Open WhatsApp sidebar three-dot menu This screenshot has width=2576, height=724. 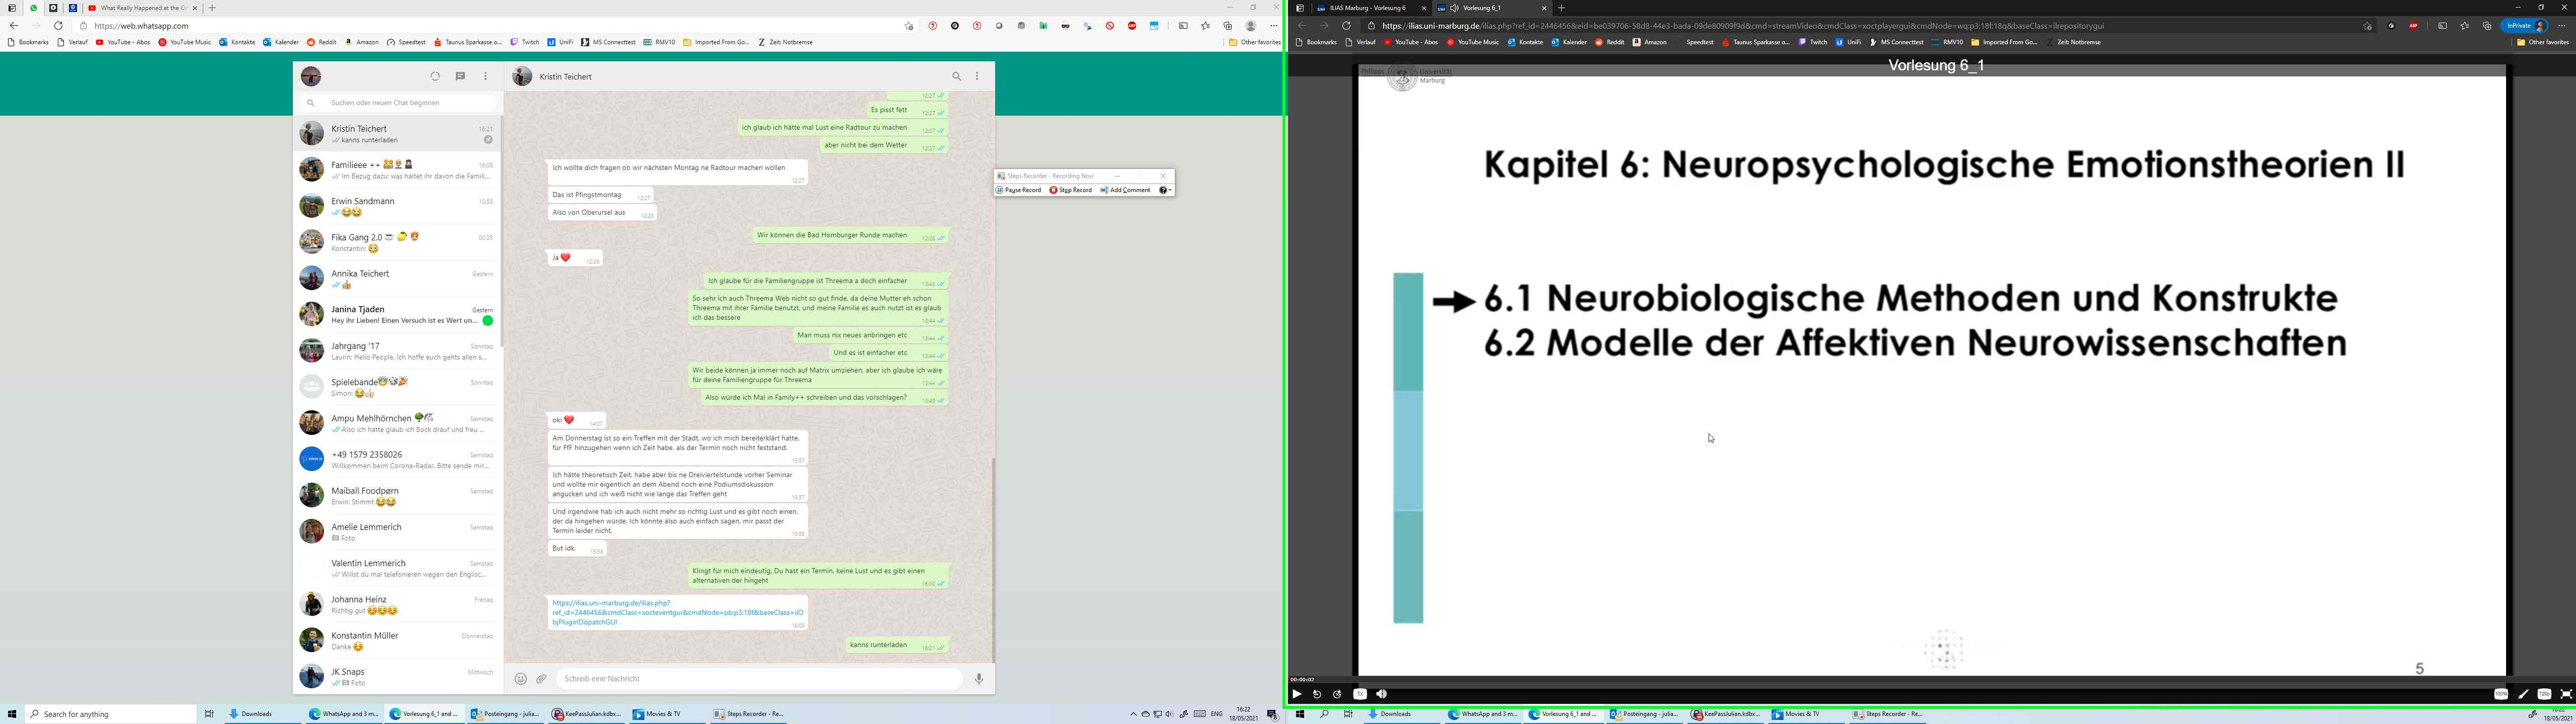[486, 76]
